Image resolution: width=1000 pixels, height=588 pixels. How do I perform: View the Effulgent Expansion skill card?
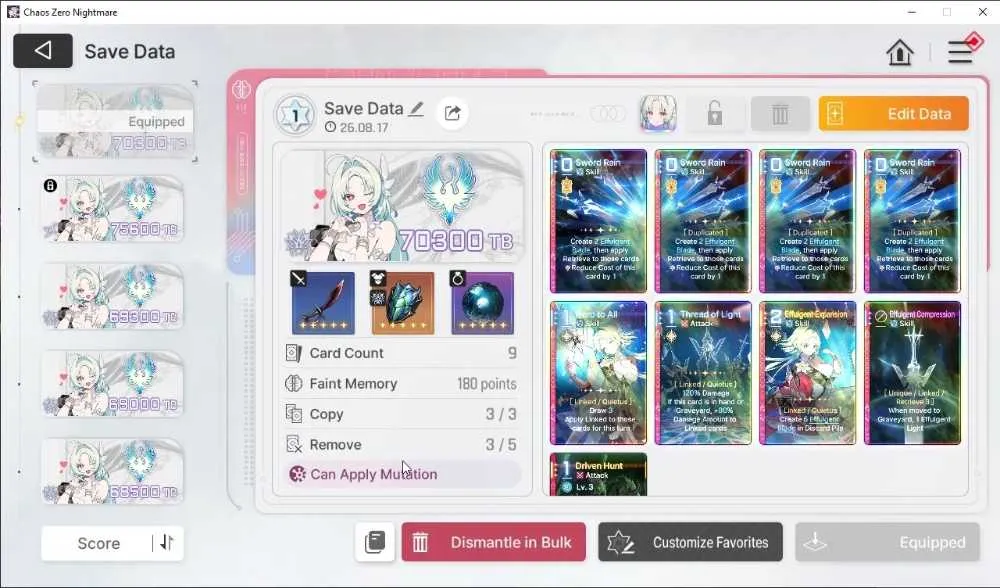pyautogui.click(x=807, y=373)
